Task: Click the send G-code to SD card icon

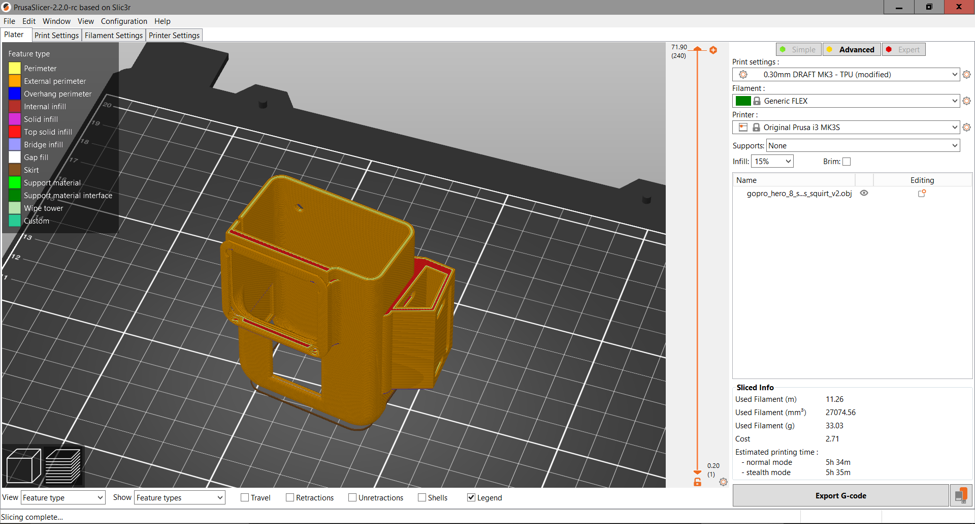Action: [961, 495]
